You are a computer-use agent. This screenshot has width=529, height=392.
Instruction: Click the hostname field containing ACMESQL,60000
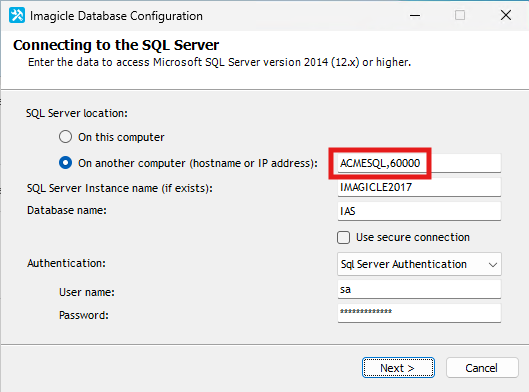[419, 163]
